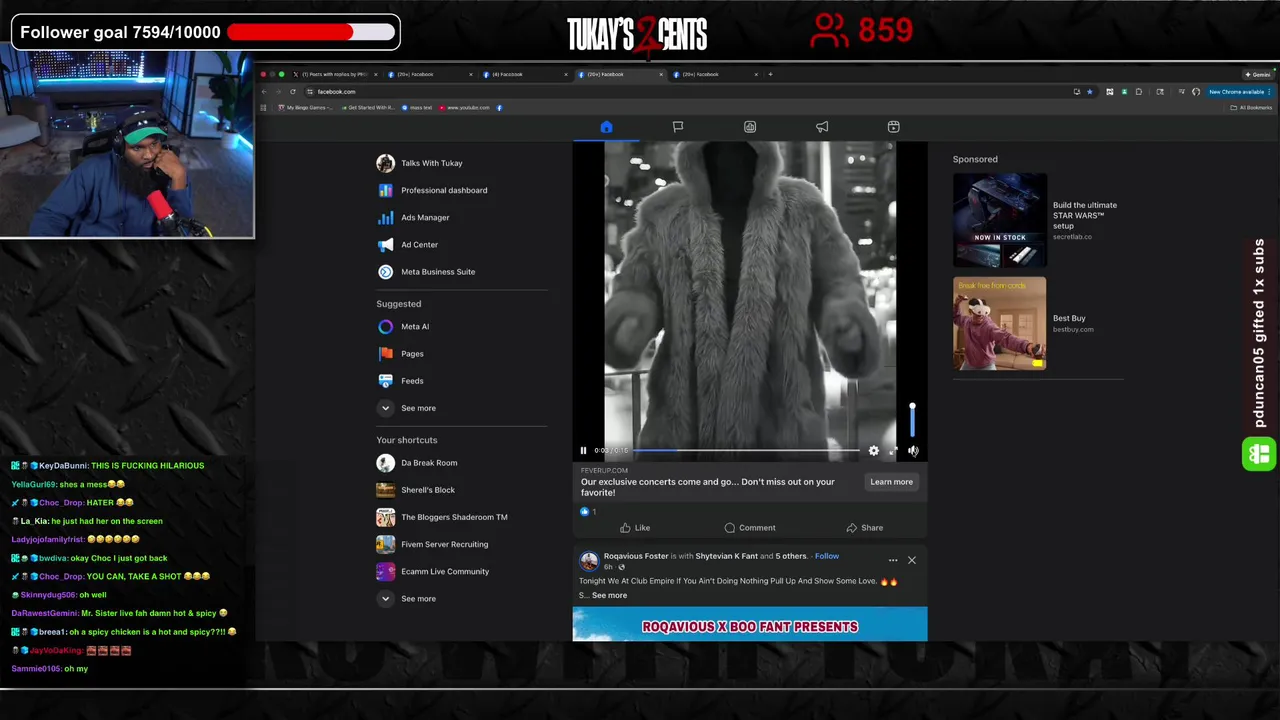Go back in browser history
The width and height of the screenshot is (1280, 720).
pos(265,91)
